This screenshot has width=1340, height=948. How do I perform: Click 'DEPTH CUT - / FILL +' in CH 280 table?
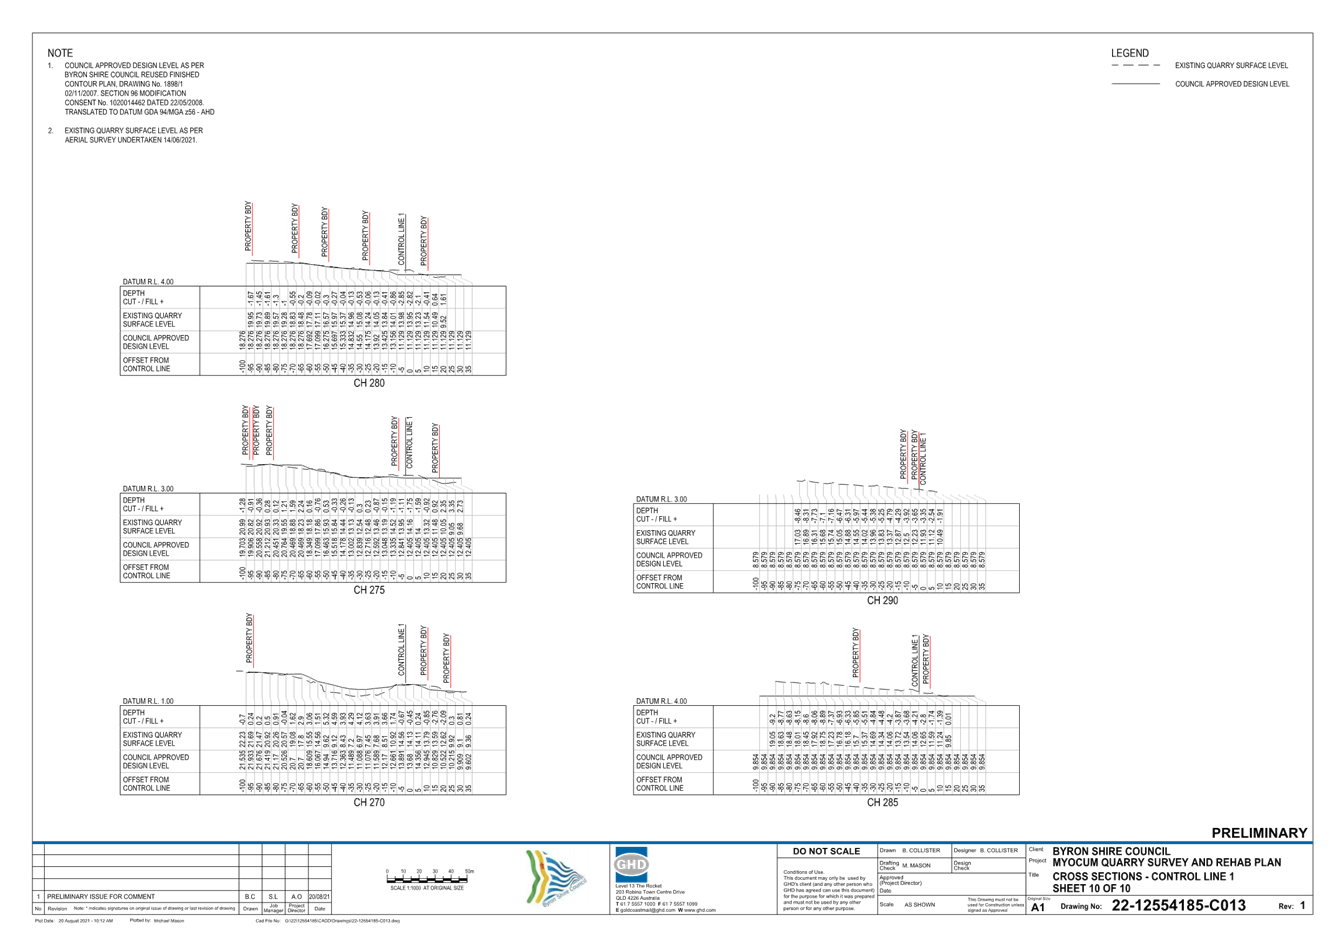(x=143, y=297)
